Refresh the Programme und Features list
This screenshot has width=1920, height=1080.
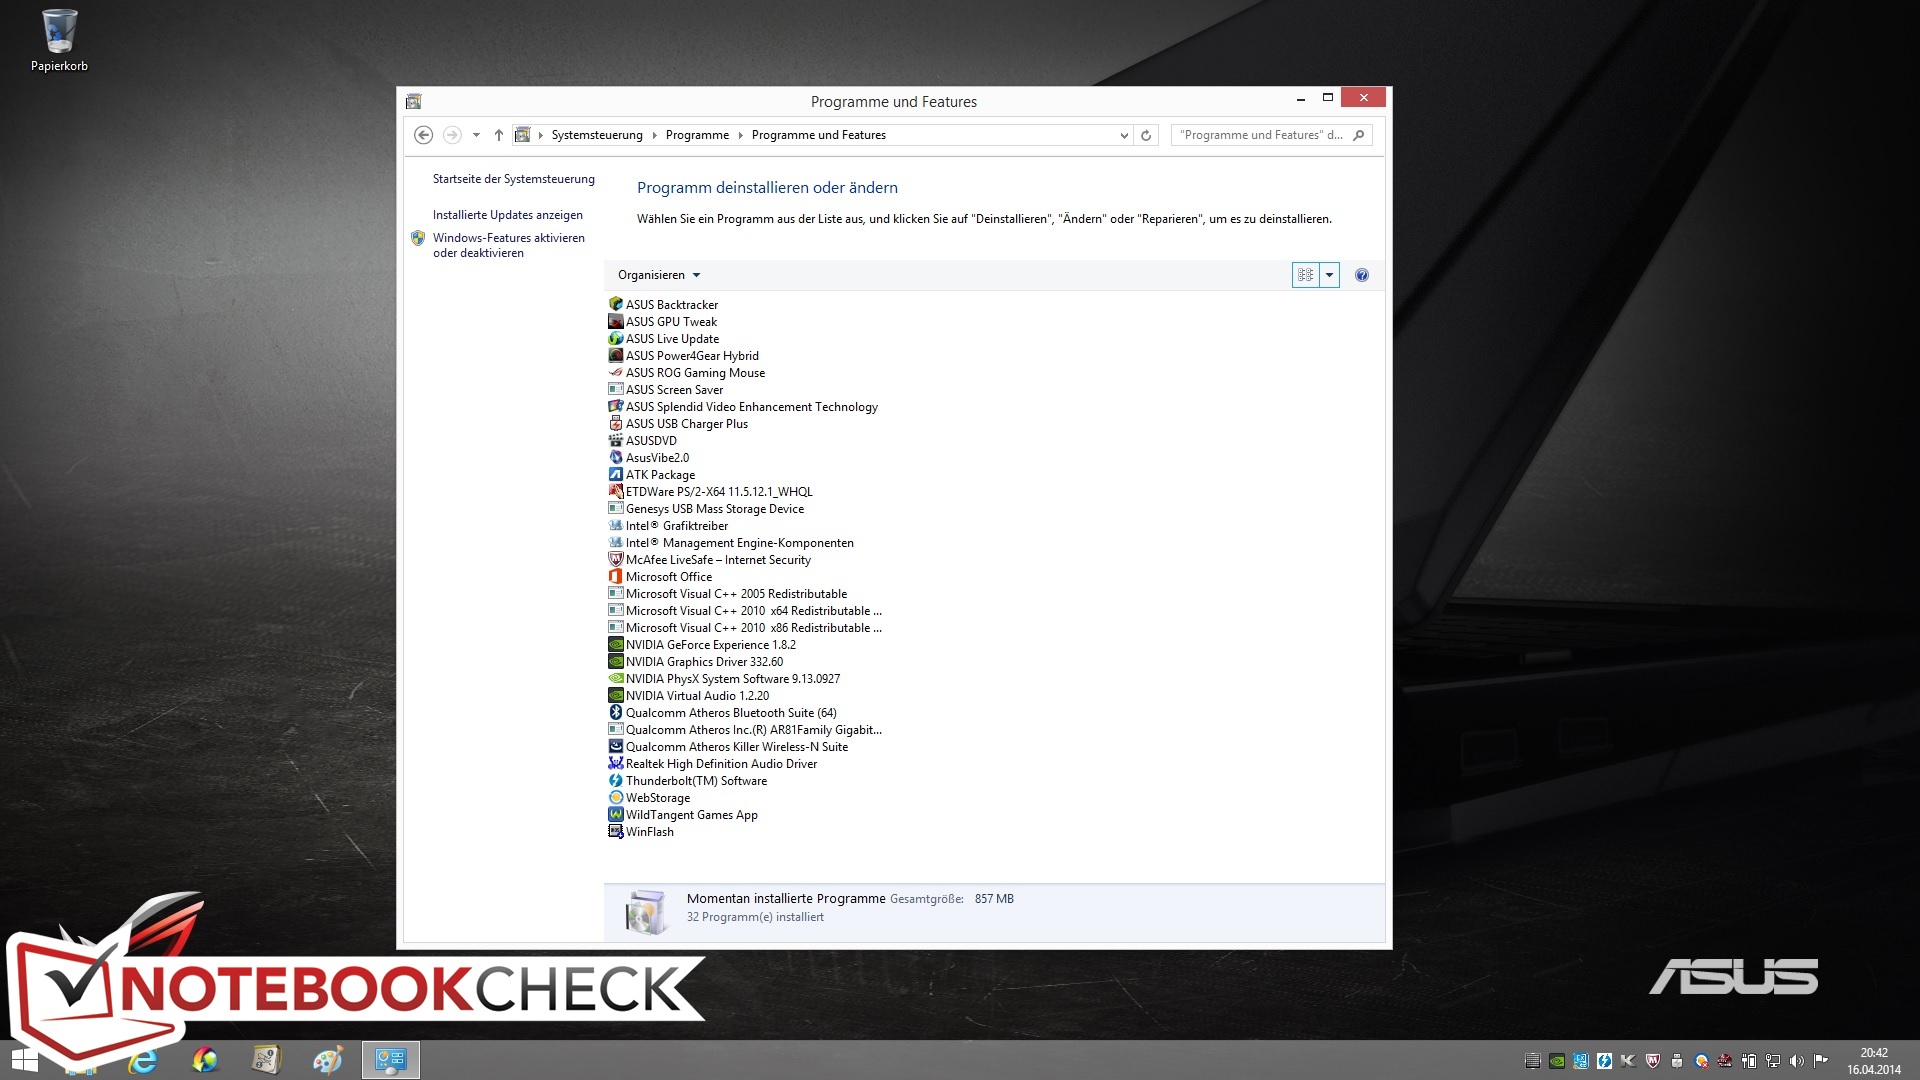click(x=1146, y=135)
